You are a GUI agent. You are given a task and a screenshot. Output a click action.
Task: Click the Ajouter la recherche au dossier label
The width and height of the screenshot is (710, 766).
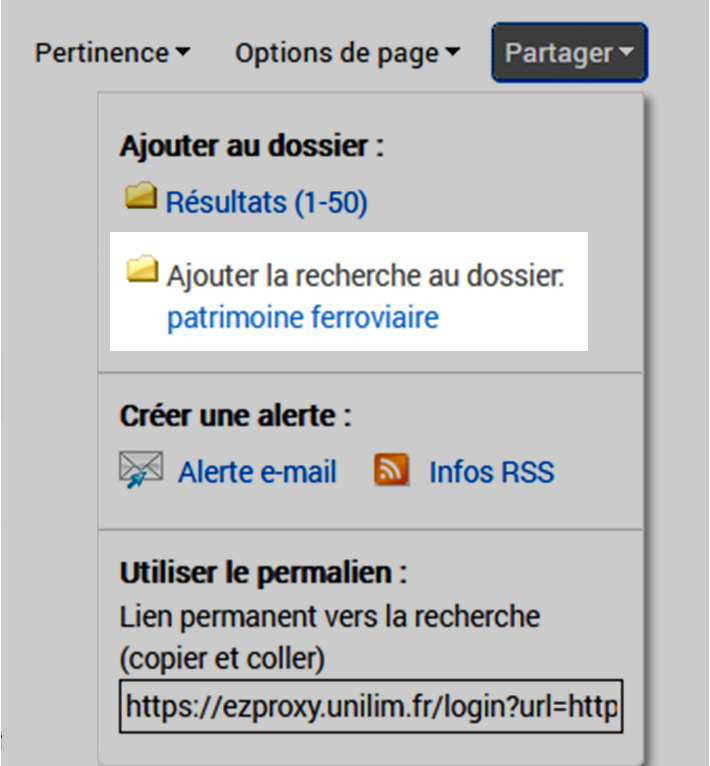[x=366, y=275]
